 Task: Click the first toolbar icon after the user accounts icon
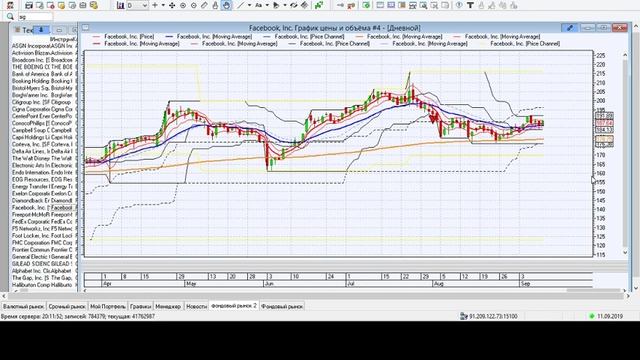click(x=29, y=5)
